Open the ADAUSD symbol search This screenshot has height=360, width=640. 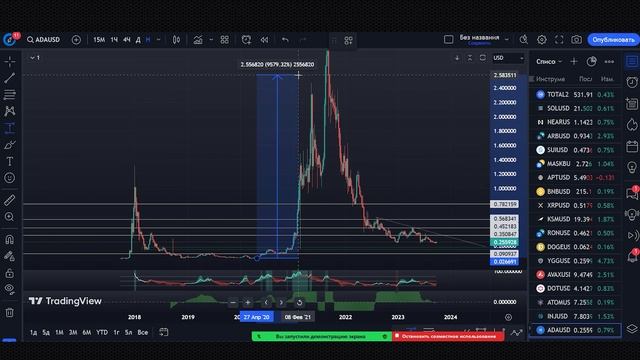43,40
